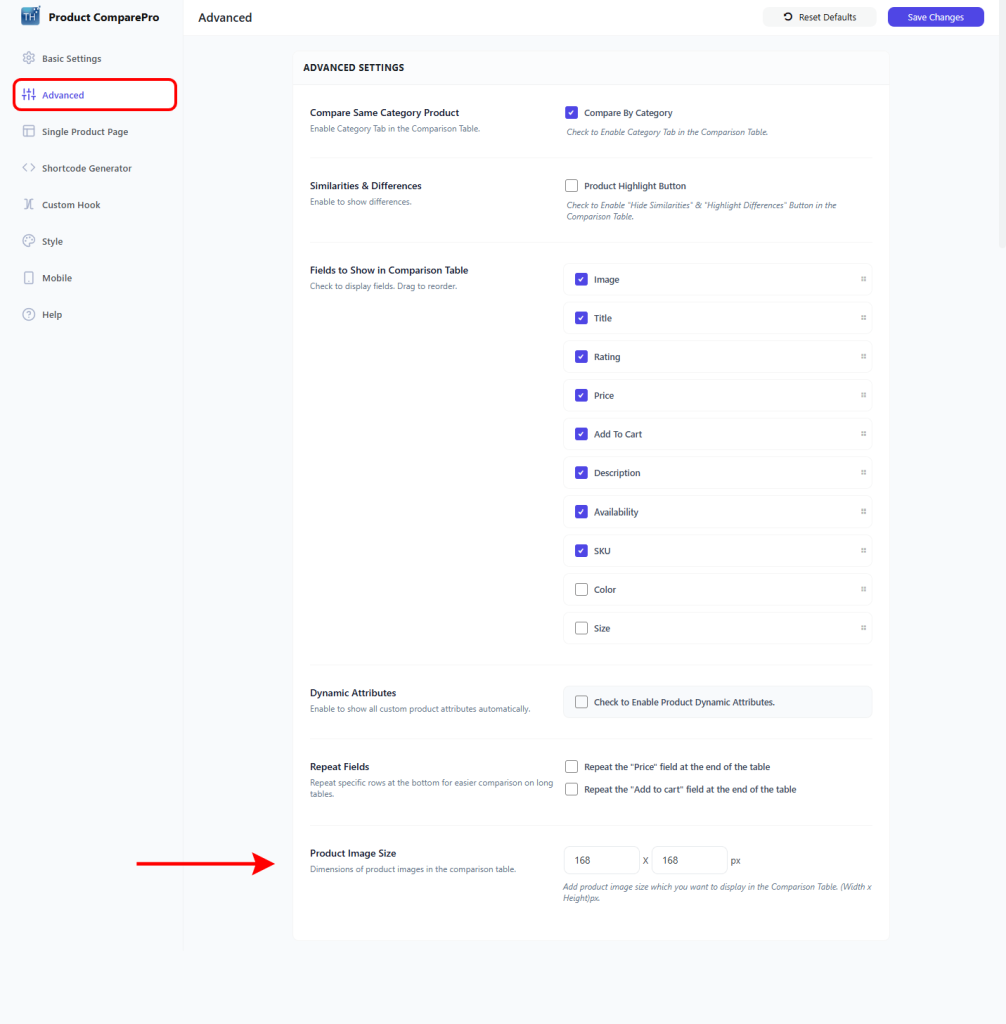Uncheck the Image field checkbox
This screenshot has height=1024, width=1006.
(581, 279)
